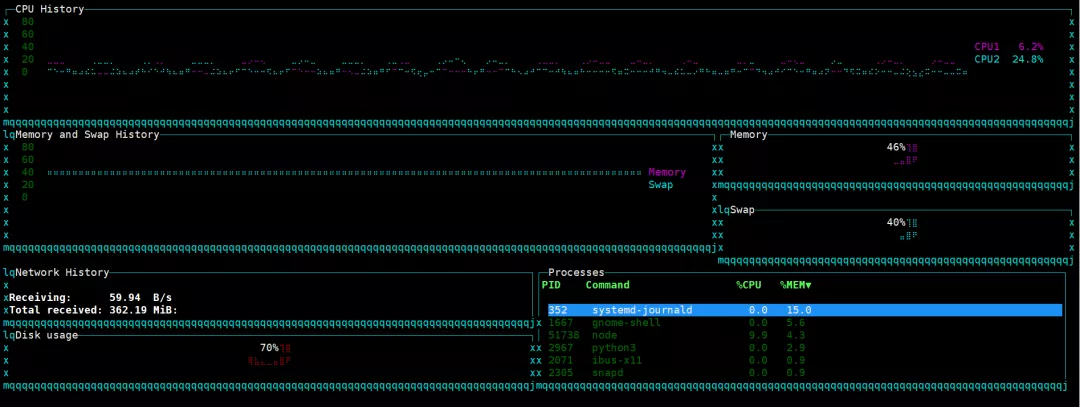Click the memory history dotted line graph
Screen dimensions: 1080x407
(344, 172)
